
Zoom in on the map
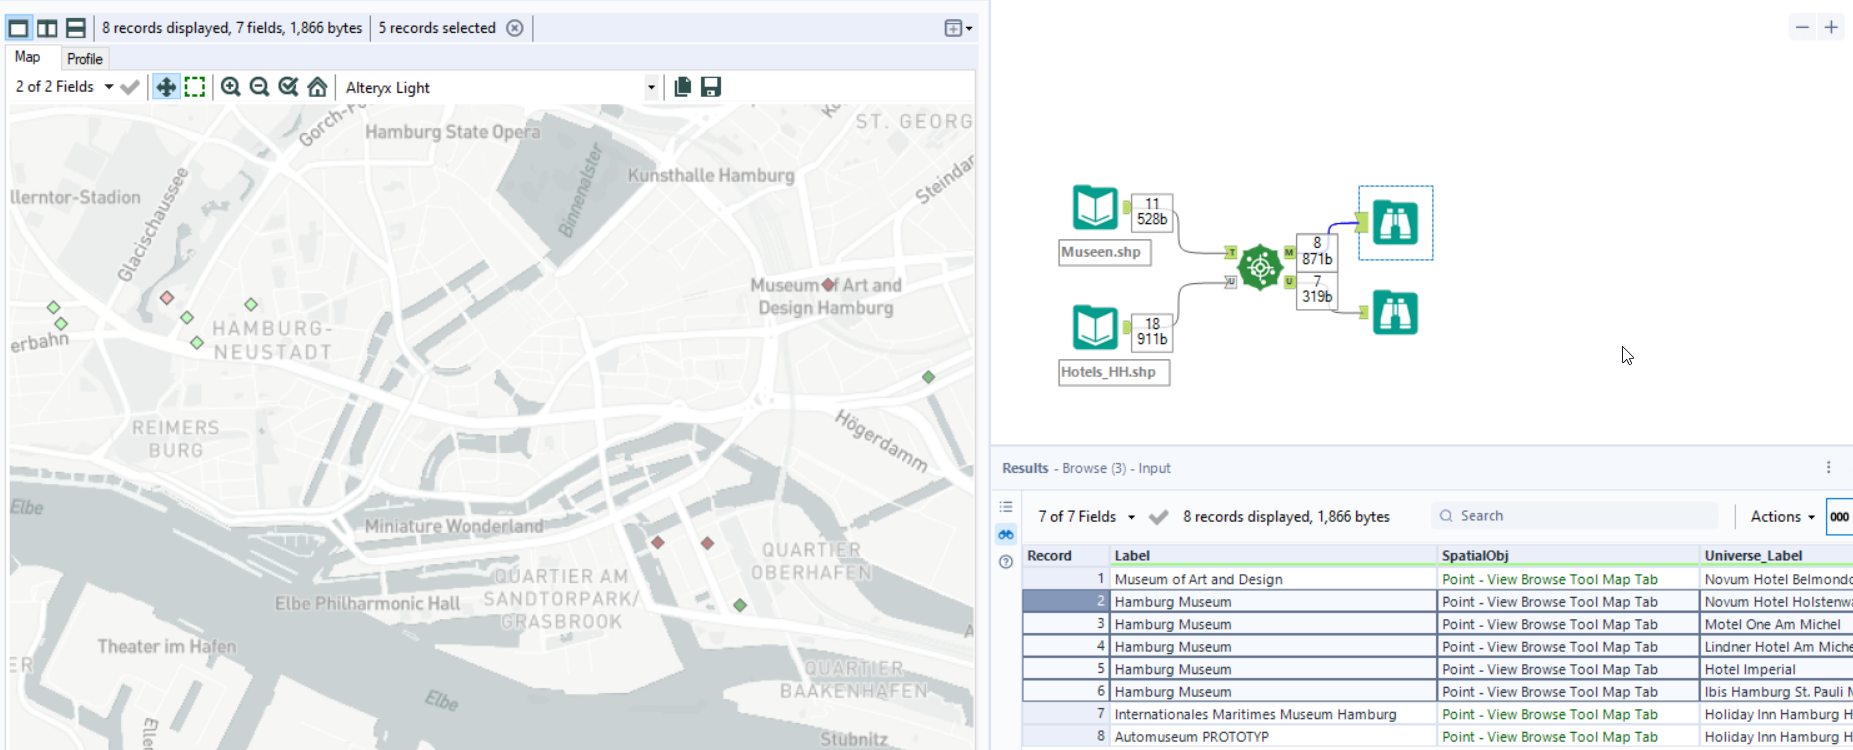tap(231, 87)
